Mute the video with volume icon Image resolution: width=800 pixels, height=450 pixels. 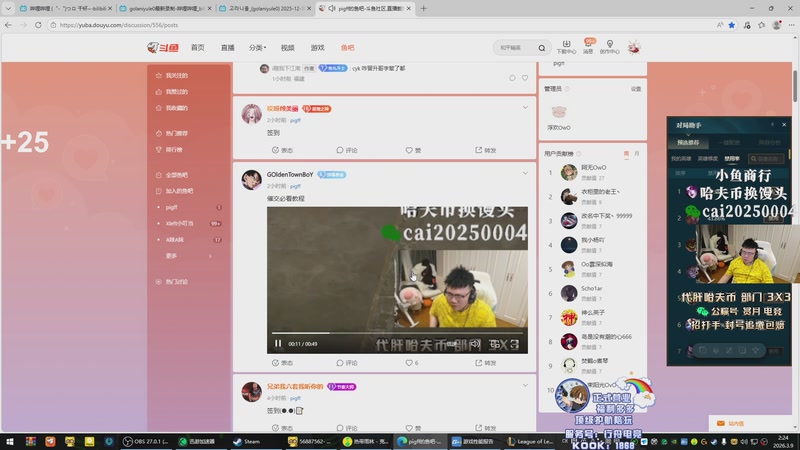pos(475,344)
